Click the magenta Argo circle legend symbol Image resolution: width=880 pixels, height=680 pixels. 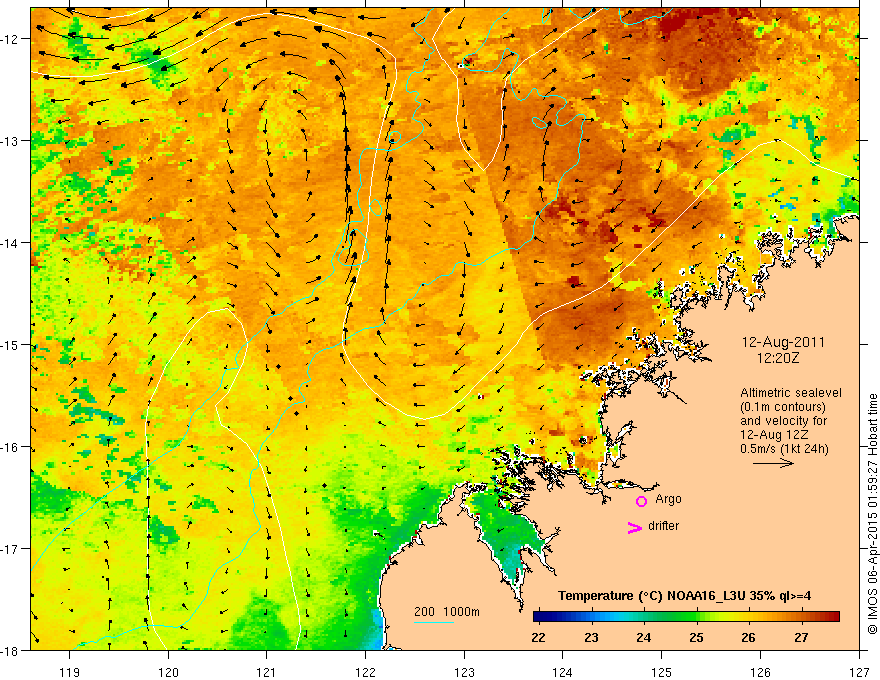(641, 501)
